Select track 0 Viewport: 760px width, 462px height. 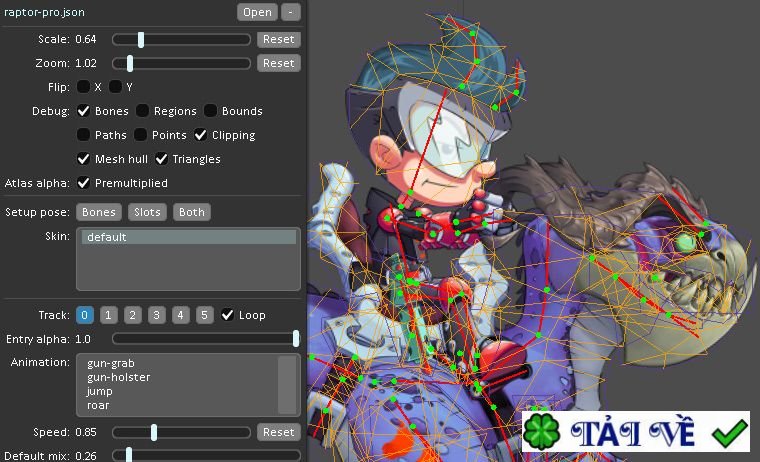(x=84, y=315)
